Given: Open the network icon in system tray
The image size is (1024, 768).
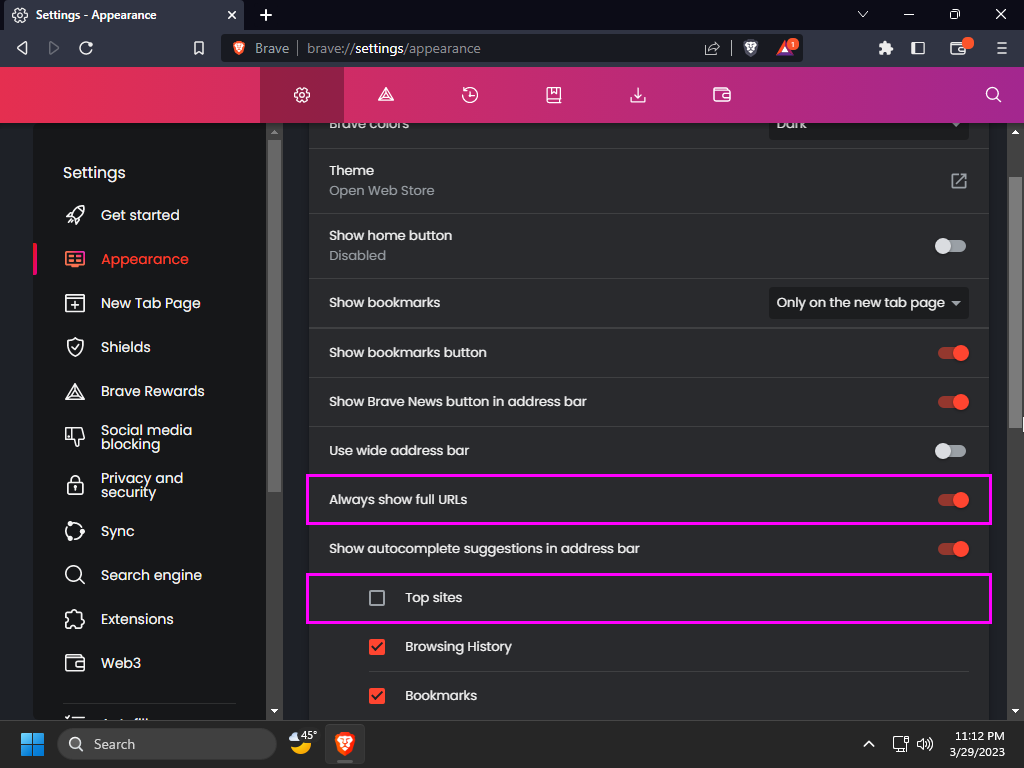Looking at the screenshot, I should tap(901, 744).
